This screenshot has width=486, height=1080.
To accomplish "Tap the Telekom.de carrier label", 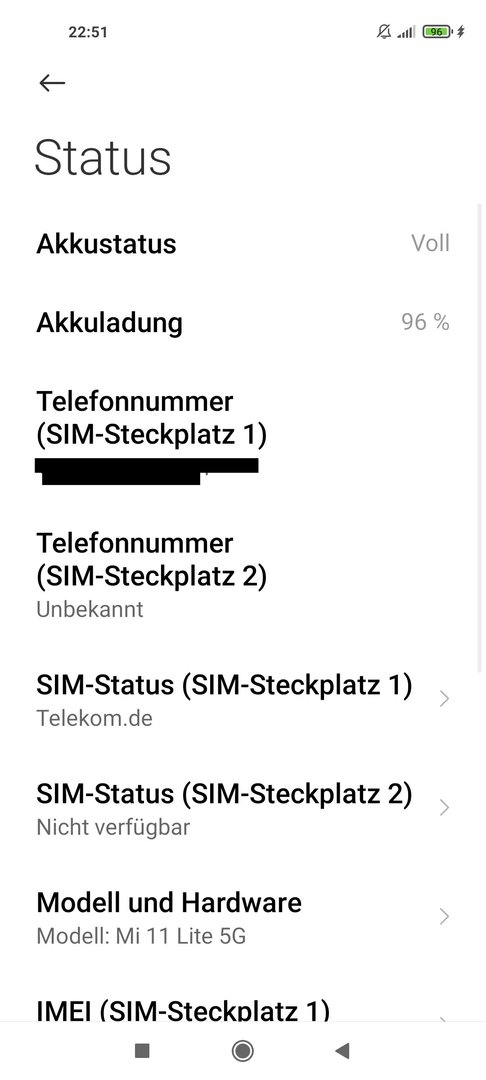I will [94, 718].
